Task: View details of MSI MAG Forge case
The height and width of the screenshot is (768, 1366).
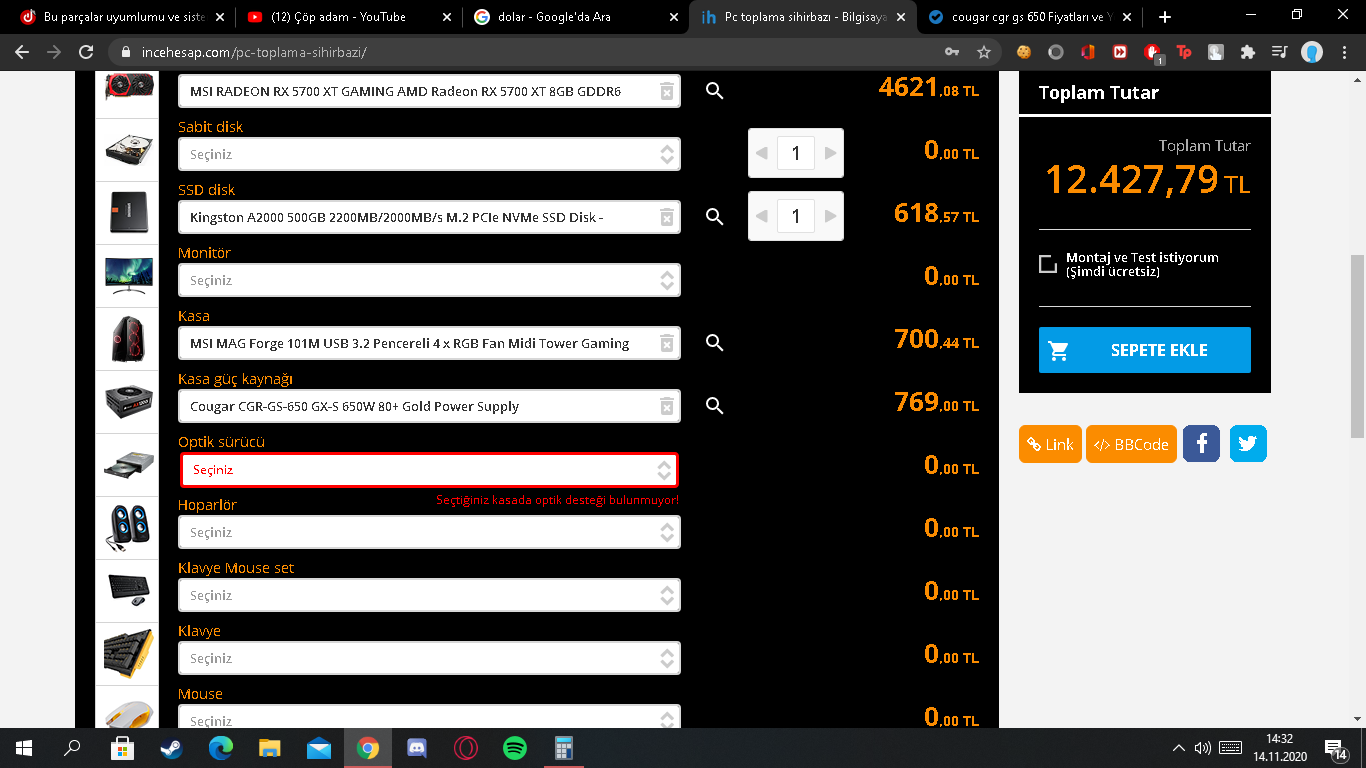Action: [714, 342]
